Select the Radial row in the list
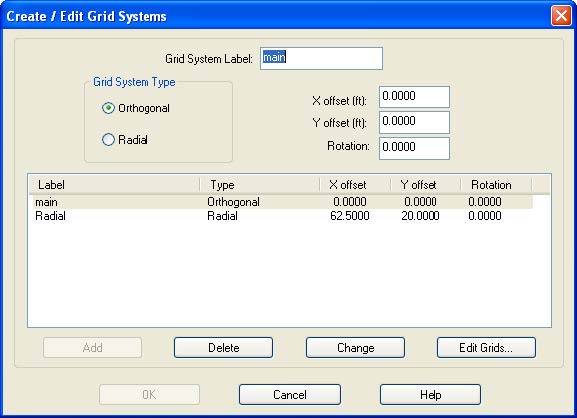577x418 pixels. 283,216
